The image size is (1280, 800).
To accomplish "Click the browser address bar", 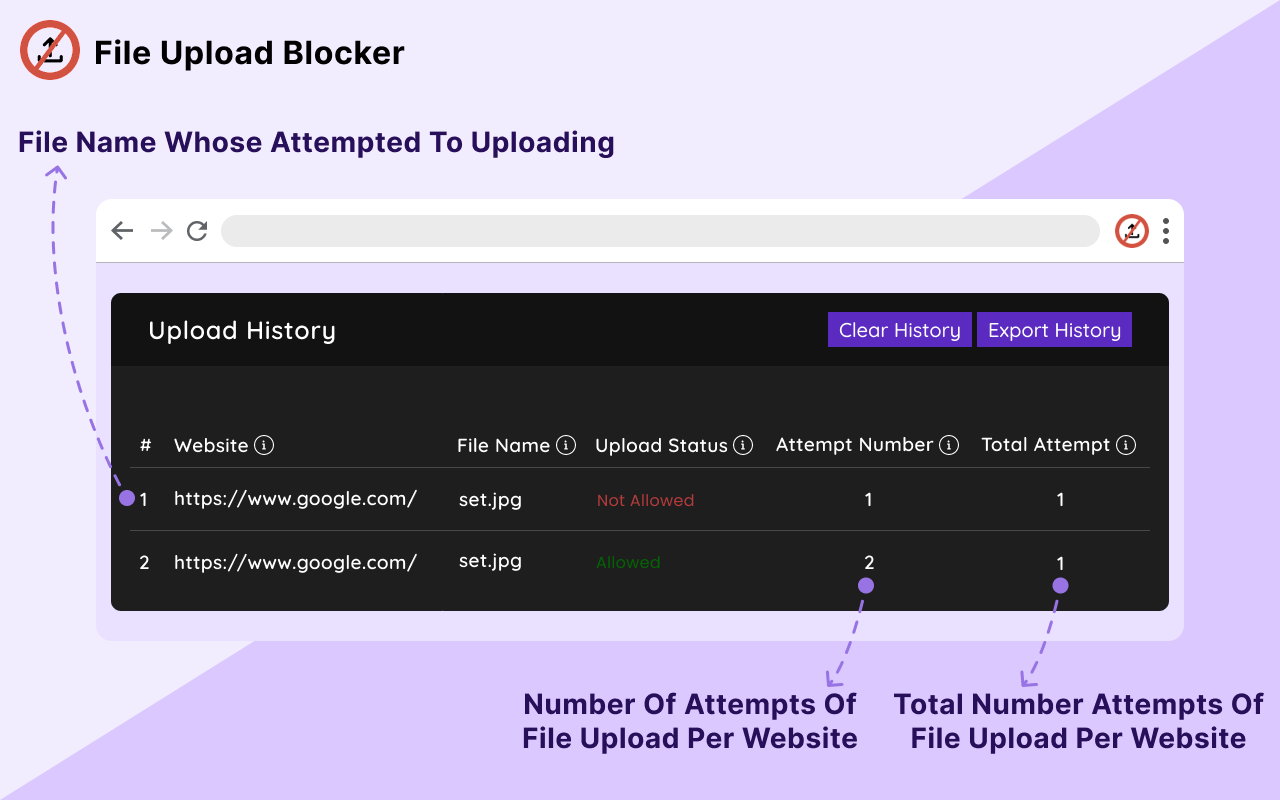I will (660, 231).
